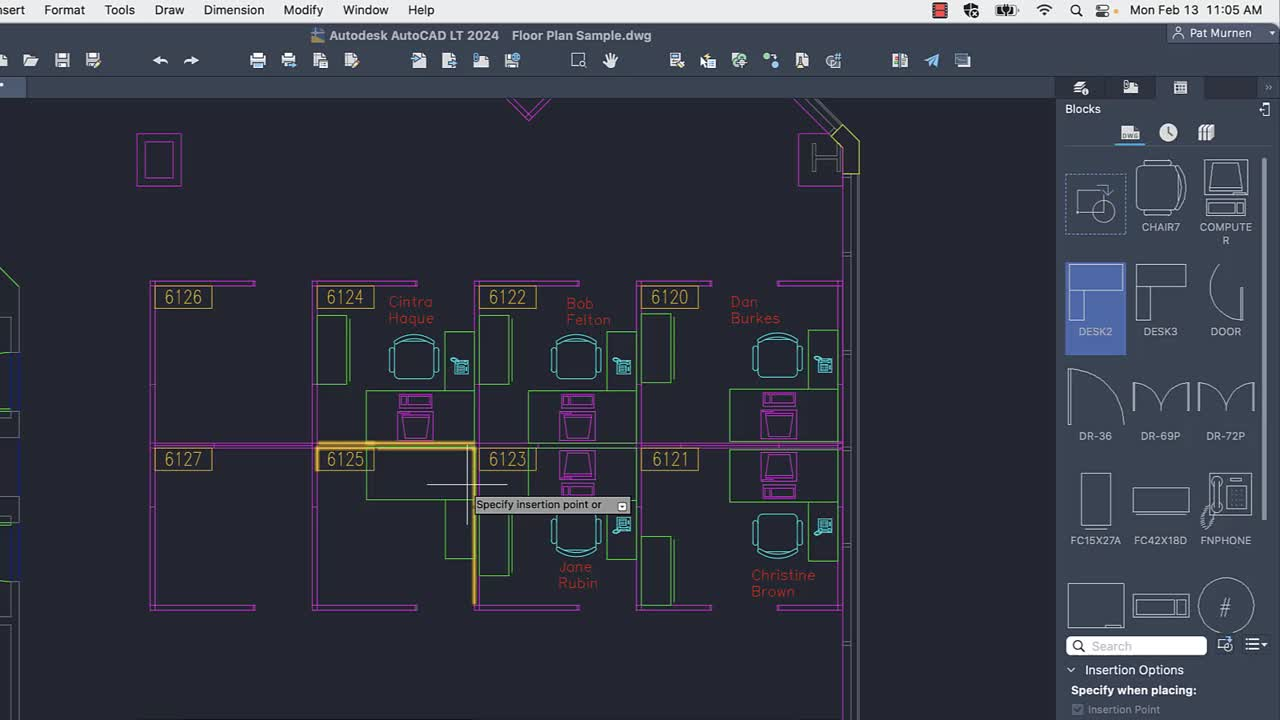
Task: Select the DESK3 block thumbnail
Action: [1160, 300]
